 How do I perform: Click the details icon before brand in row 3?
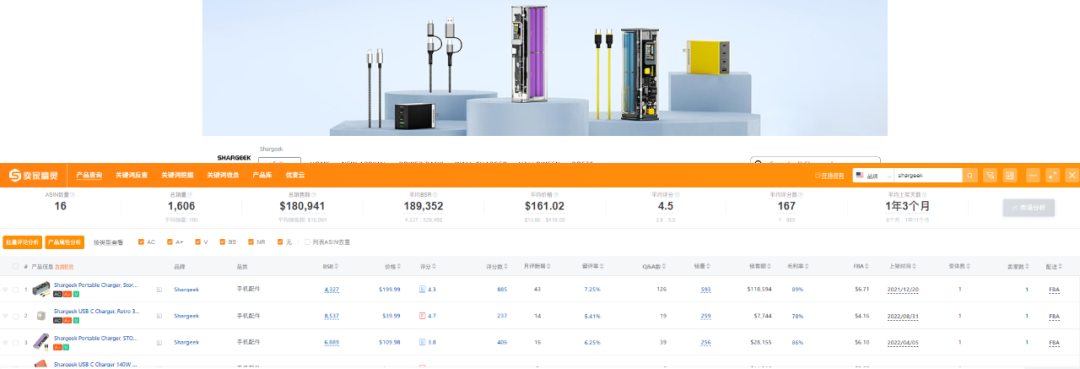coord(159,342)
